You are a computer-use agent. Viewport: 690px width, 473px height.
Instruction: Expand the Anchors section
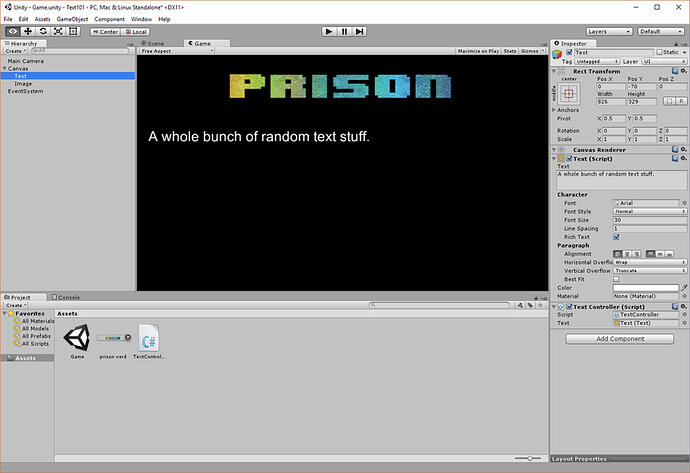pos(554,110)
